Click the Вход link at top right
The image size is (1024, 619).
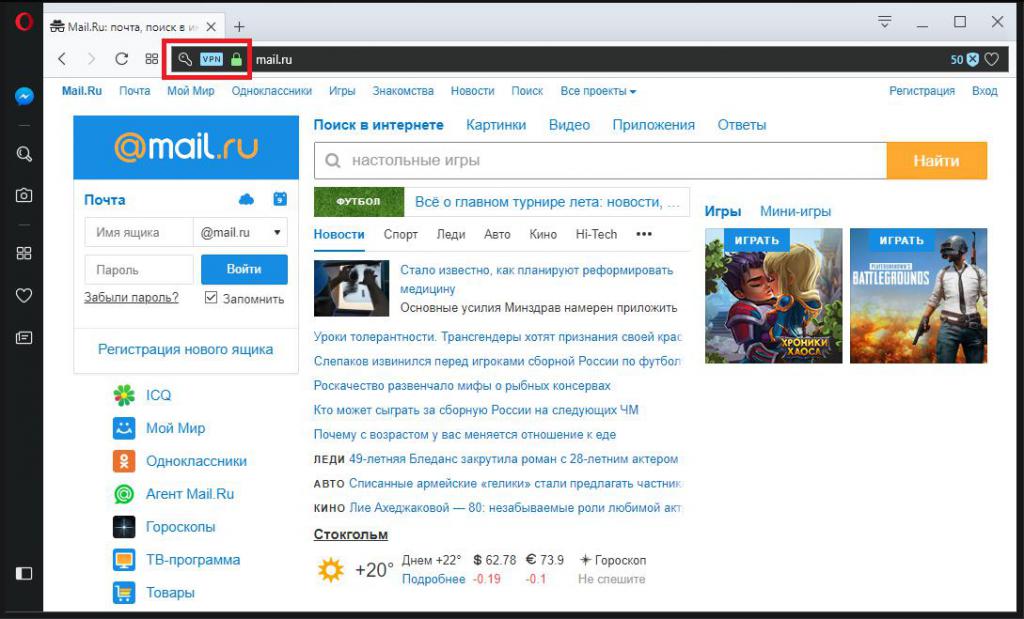point(984,91)
